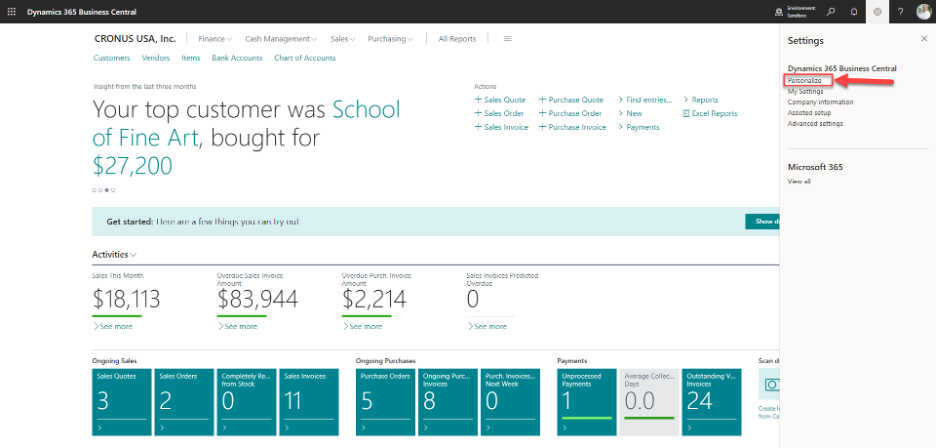This screenshot has width=936, height=448.
Task: Select the first headline pagination dot
Action: pyautogui.click(x=94, y=190)
